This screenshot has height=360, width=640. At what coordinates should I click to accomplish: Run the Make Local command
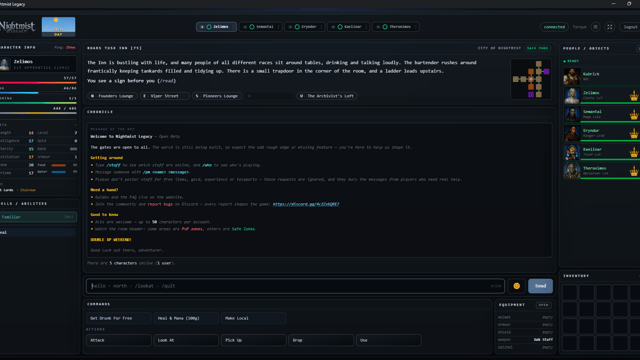(253, 318)
